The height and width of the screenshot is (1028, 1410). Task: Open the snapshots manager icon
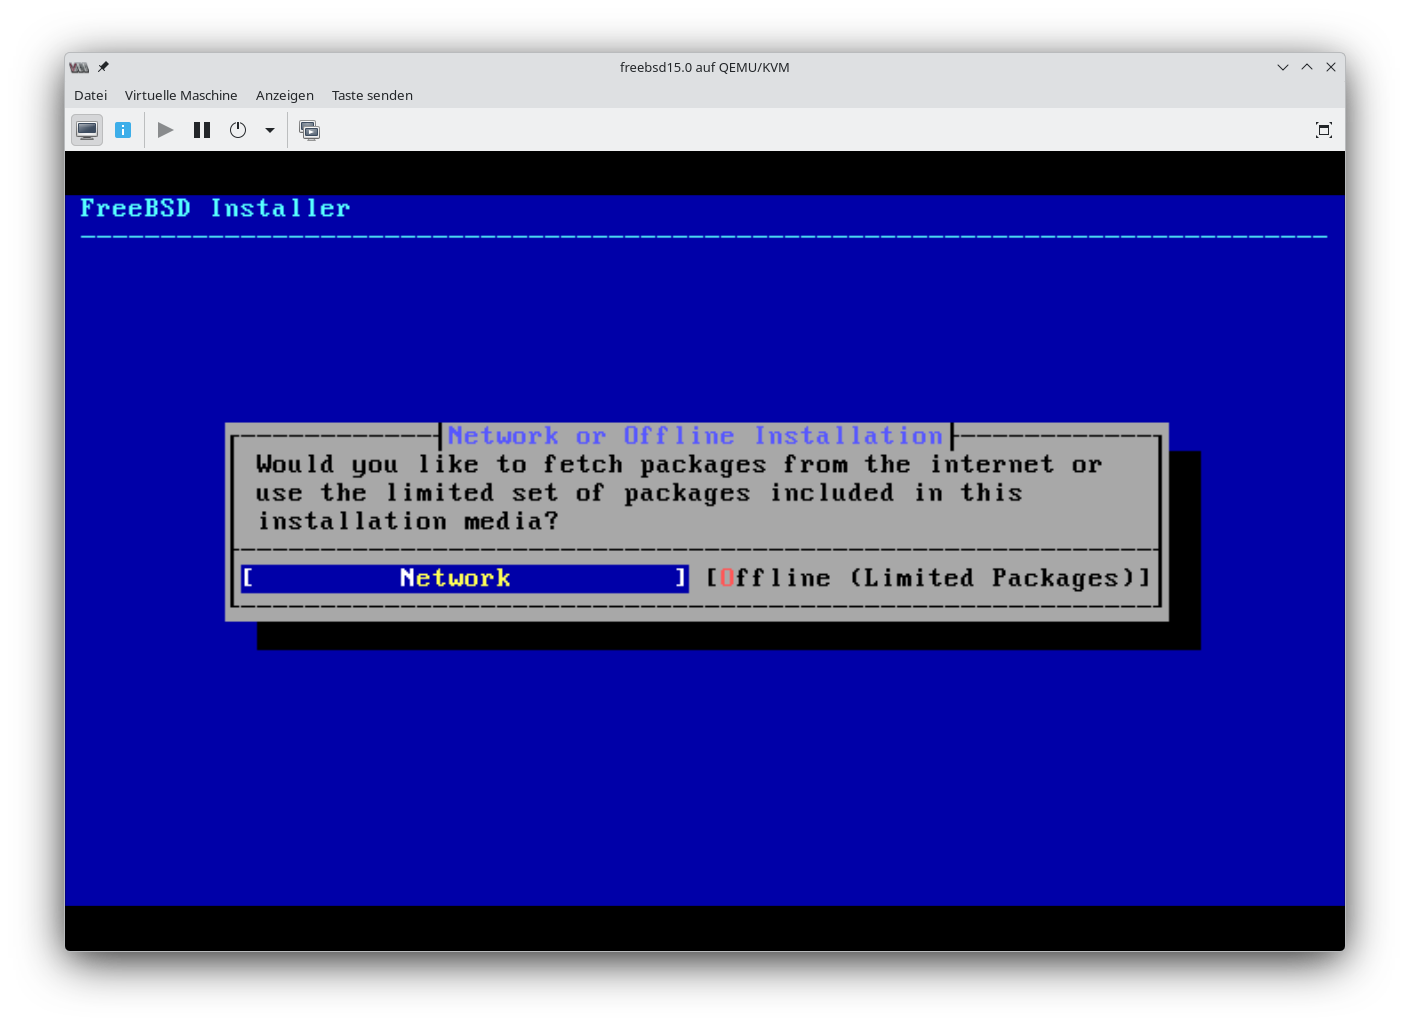point(310,130)
